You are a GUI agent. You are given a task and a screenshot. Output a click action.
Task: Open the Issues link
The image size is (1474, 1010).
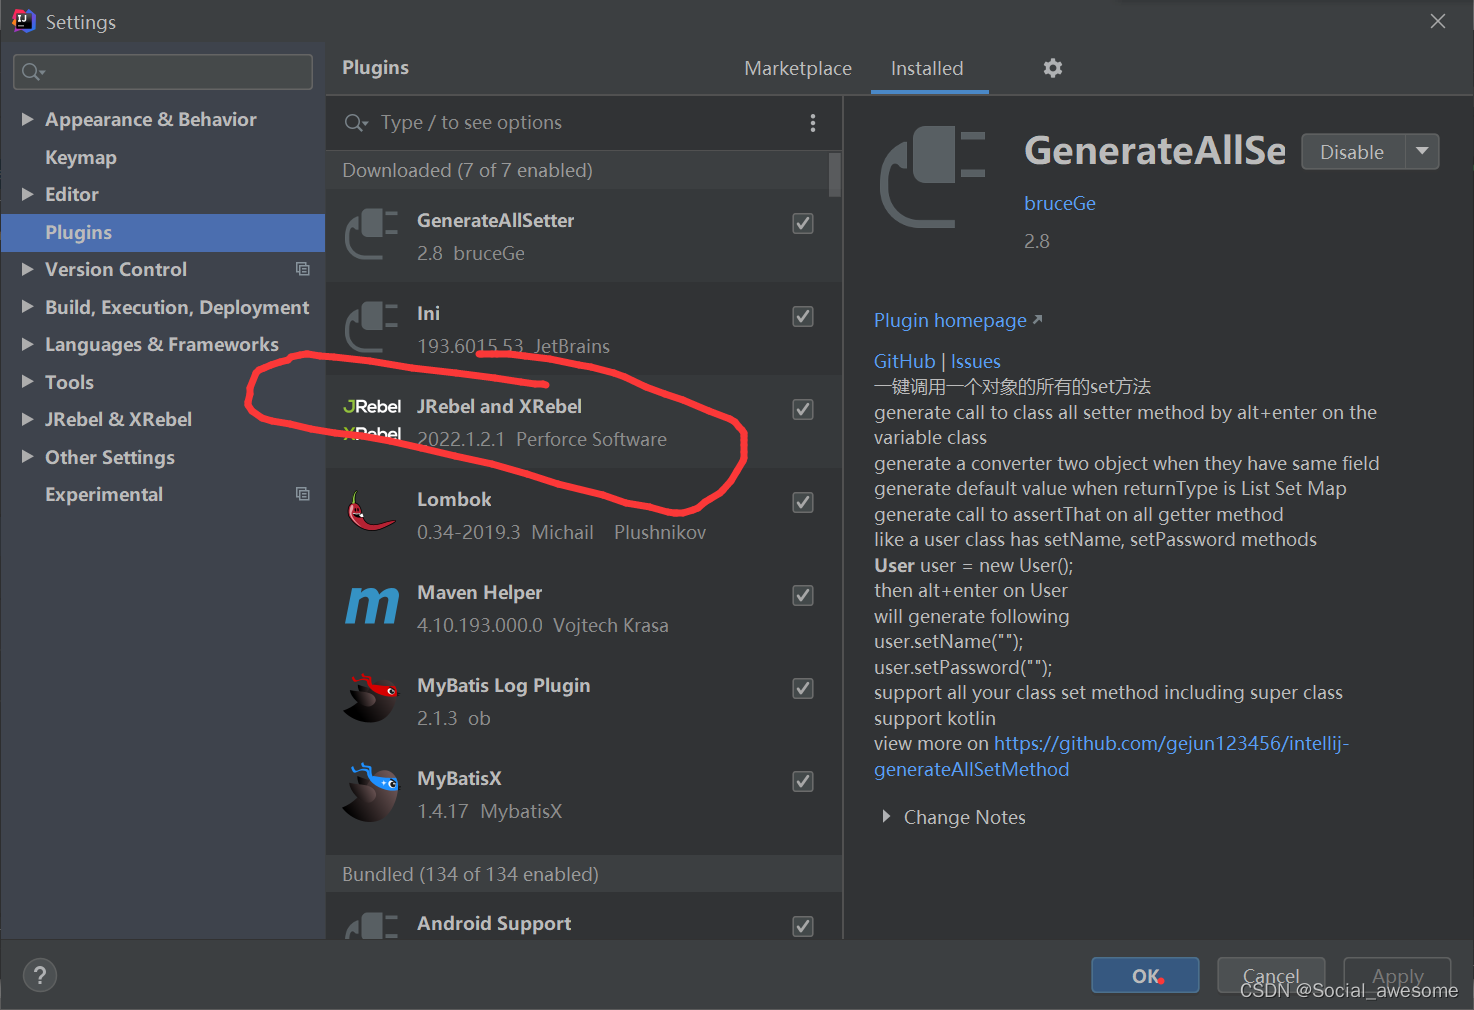click(x=975, y=361)
